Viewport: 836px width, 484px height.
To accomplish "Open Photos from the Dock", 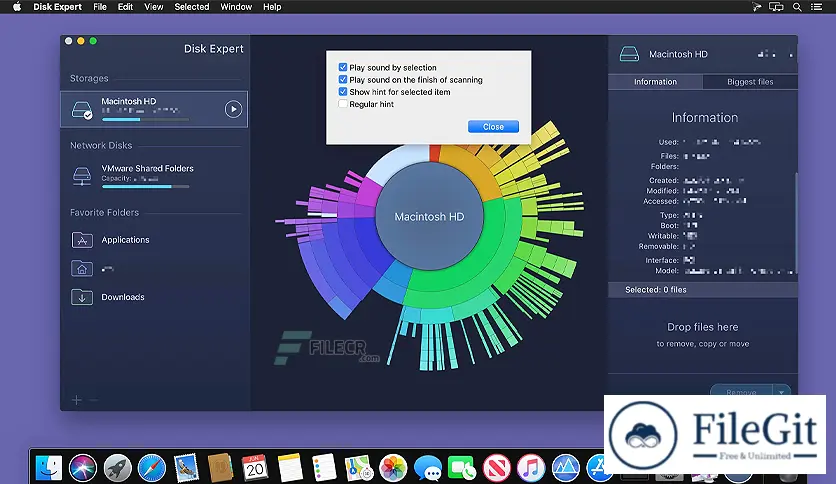I will [x=393, y=468].
